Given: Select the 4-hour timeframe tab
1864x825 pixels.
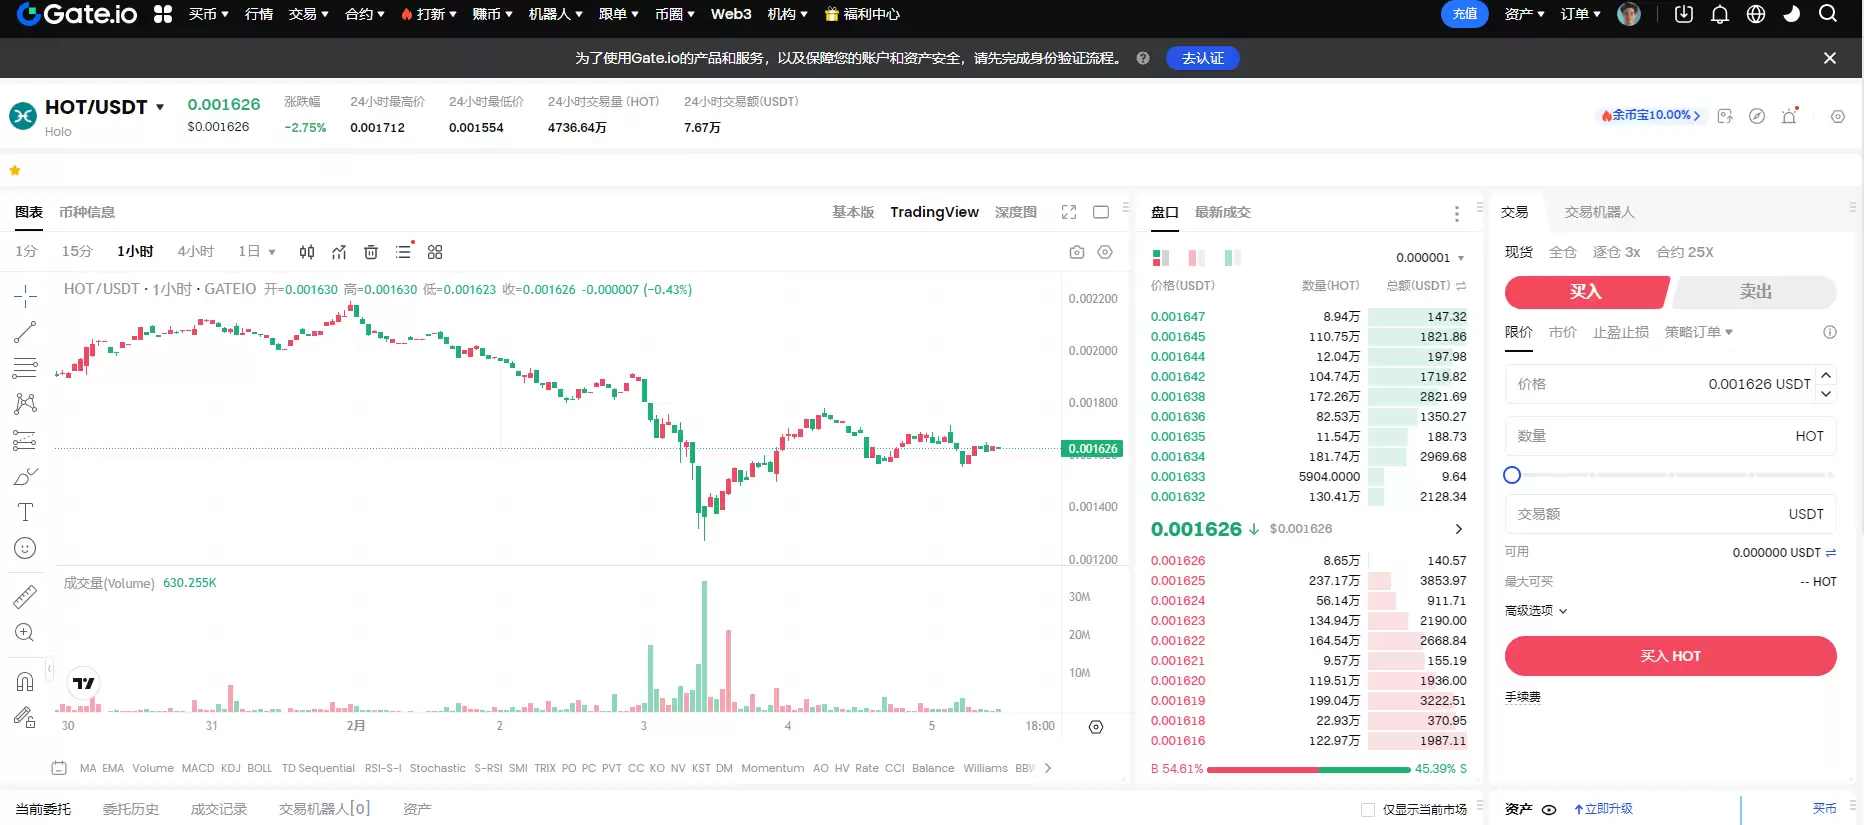Looking at the screenshot, I should point(195,251).
